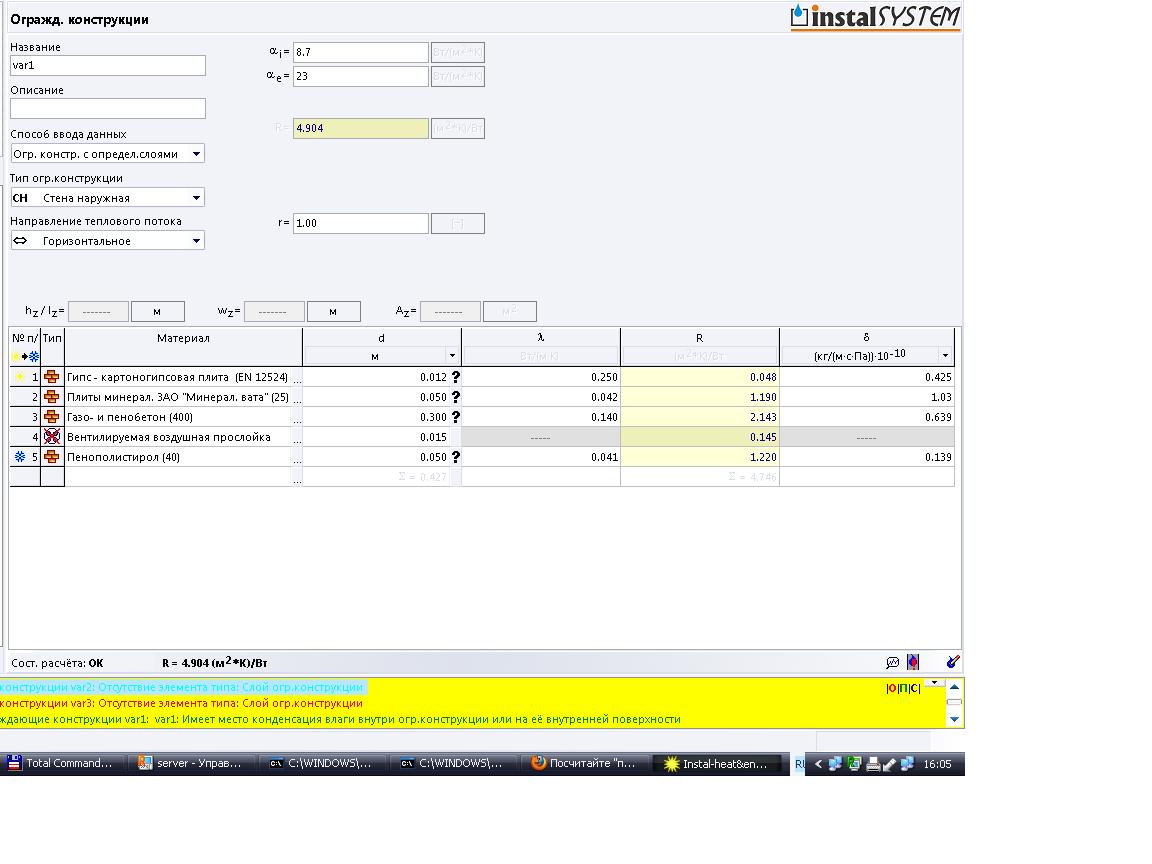Click the Материал column header
The height and width of the screenshot is (864, 1152).
tap(184, 347)
